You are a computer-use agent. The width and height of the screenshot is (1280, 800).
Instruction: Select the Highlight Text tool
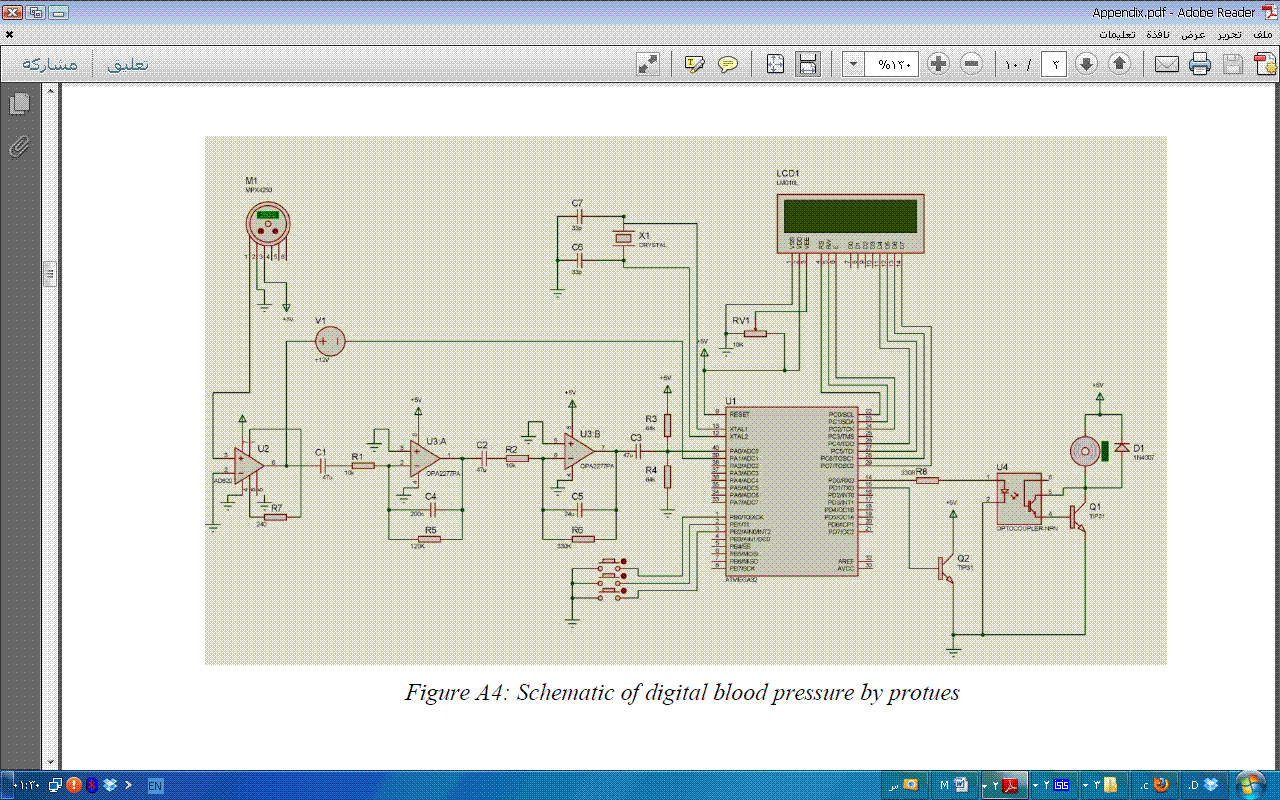(x=694, y=64)
